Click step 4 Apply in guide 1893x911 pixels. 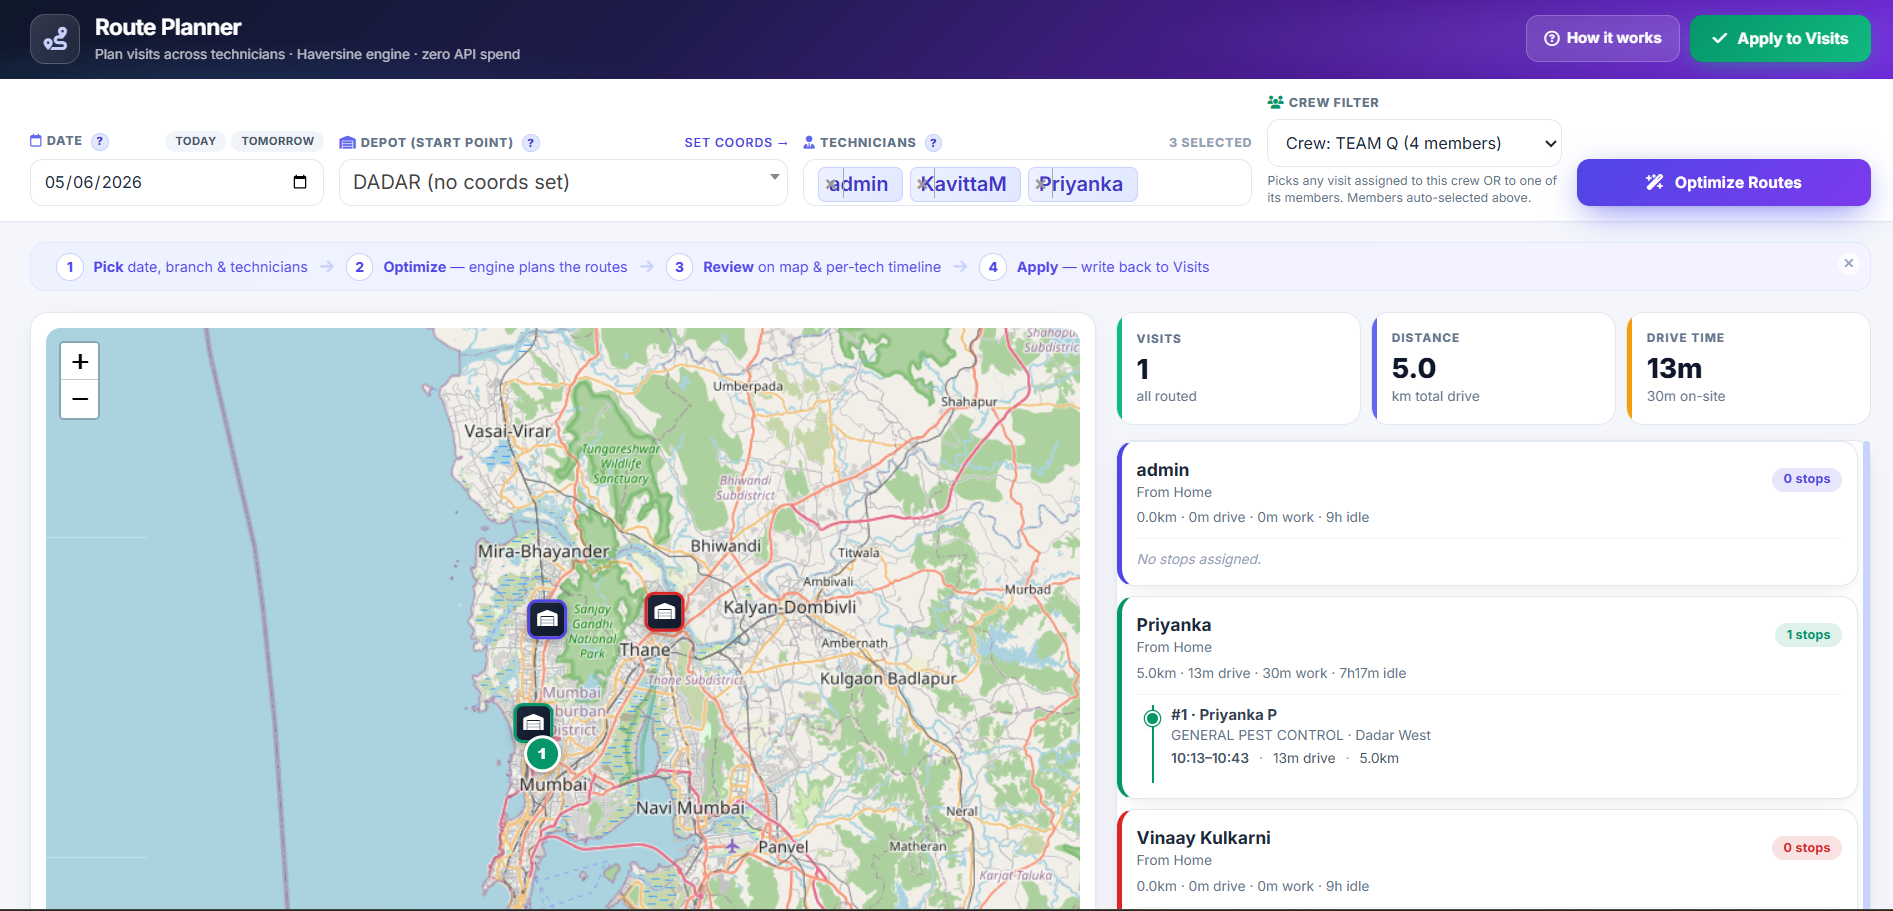(1095, 267)
